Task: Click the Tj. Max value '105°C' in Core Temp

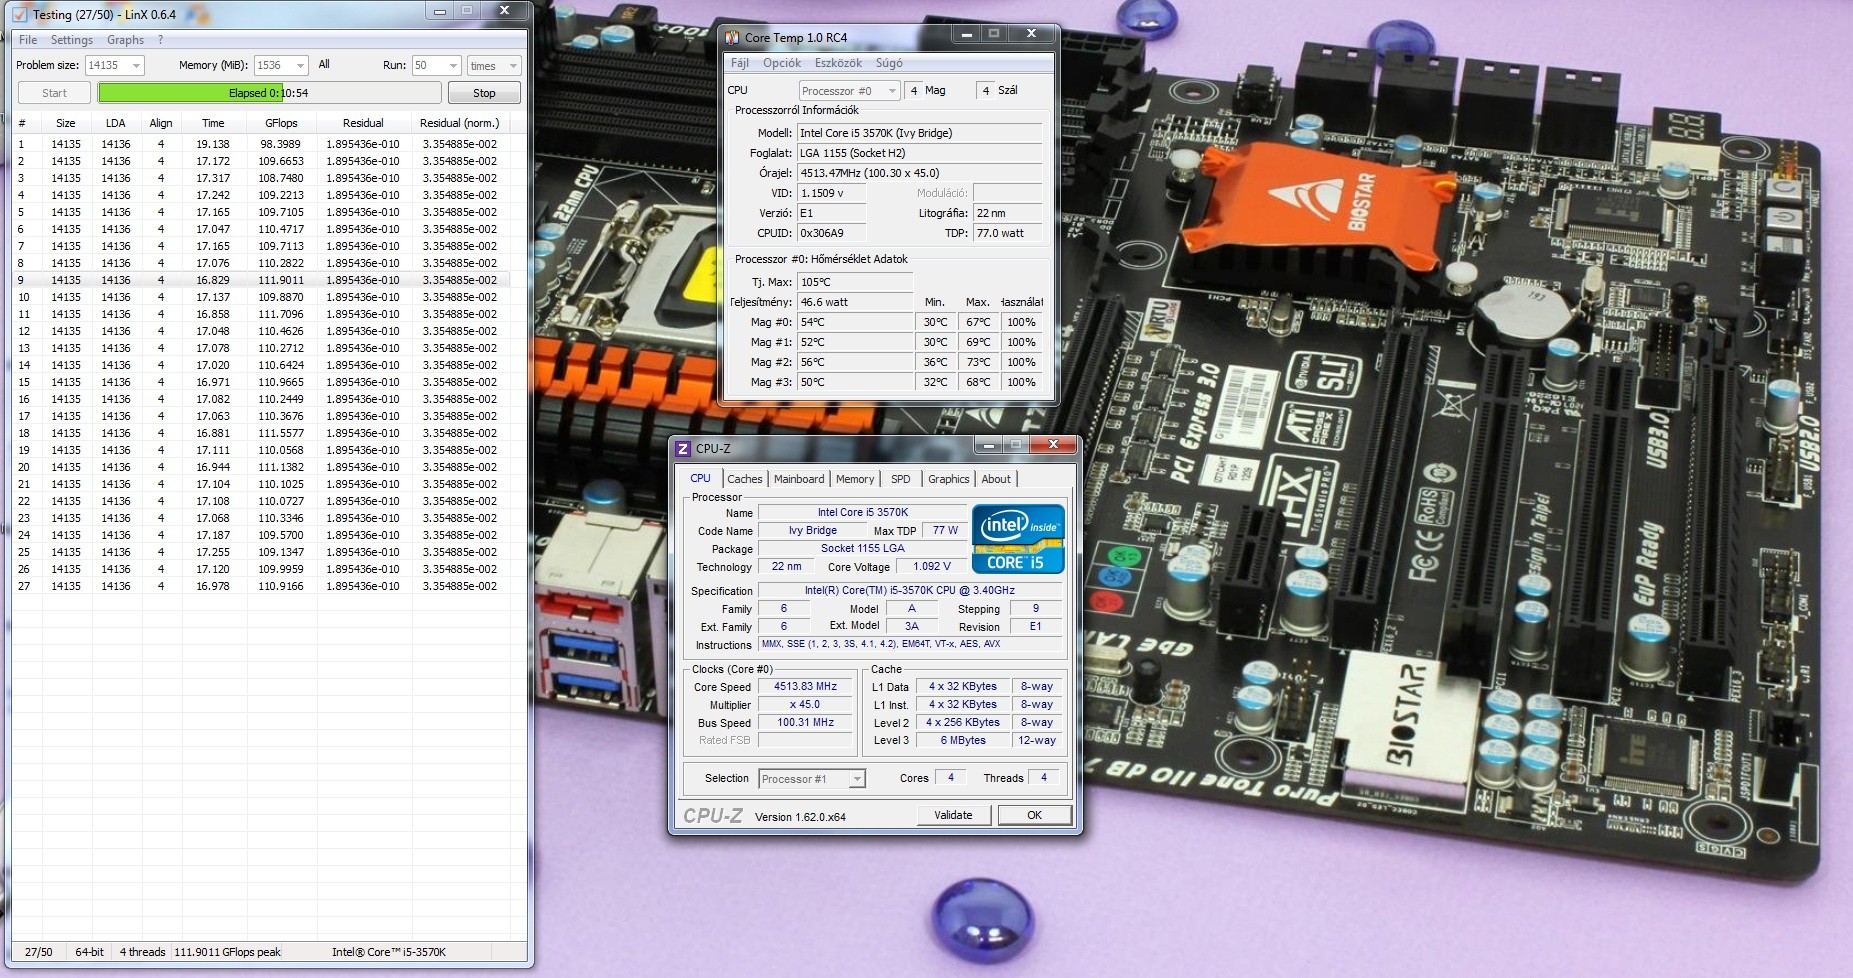Action: point(854,282)
